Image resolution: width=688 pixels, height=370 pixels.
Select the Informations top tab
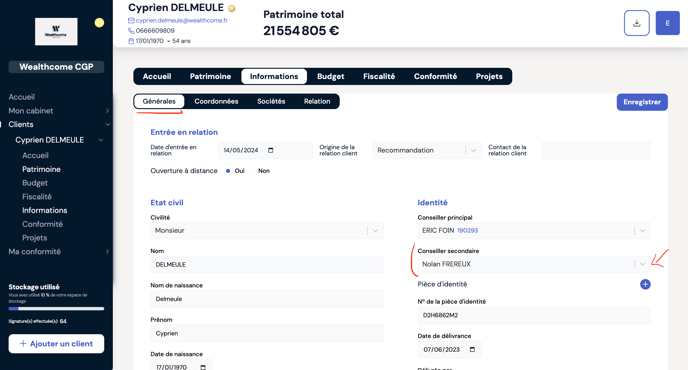pyautogui.click(x=274, y=76)
